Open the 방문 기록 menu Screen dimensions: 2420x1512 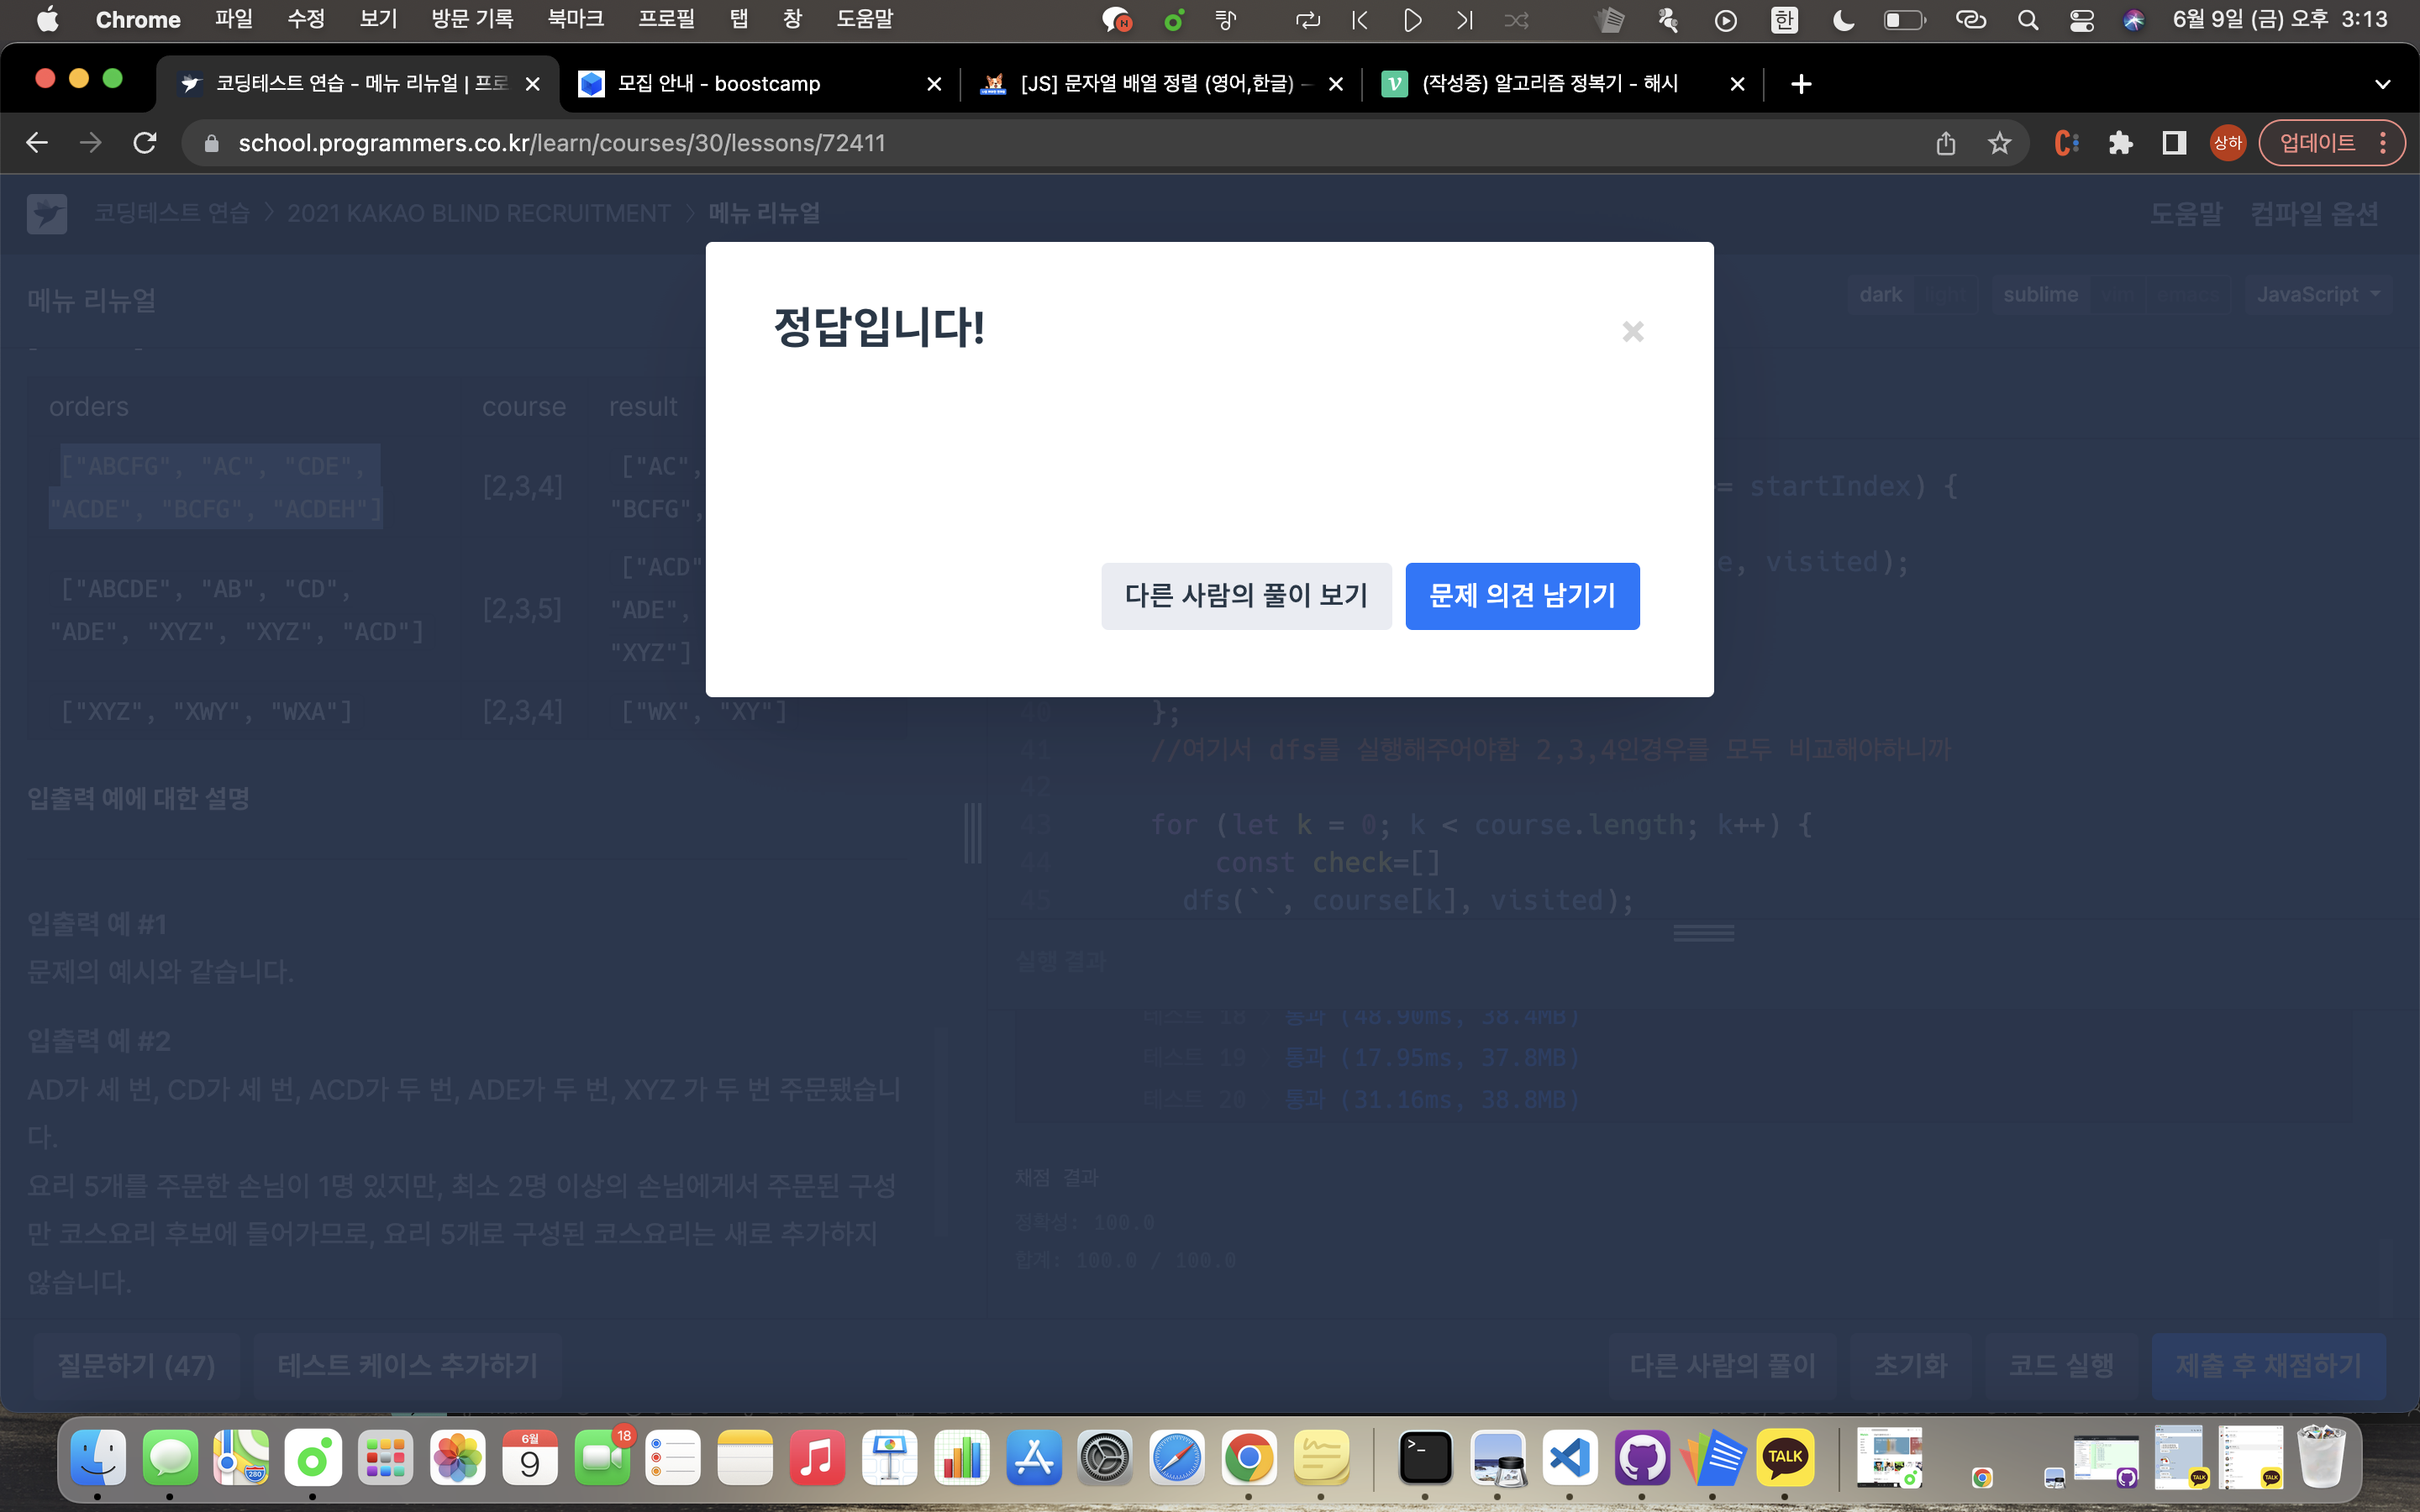tap(472, 19)
